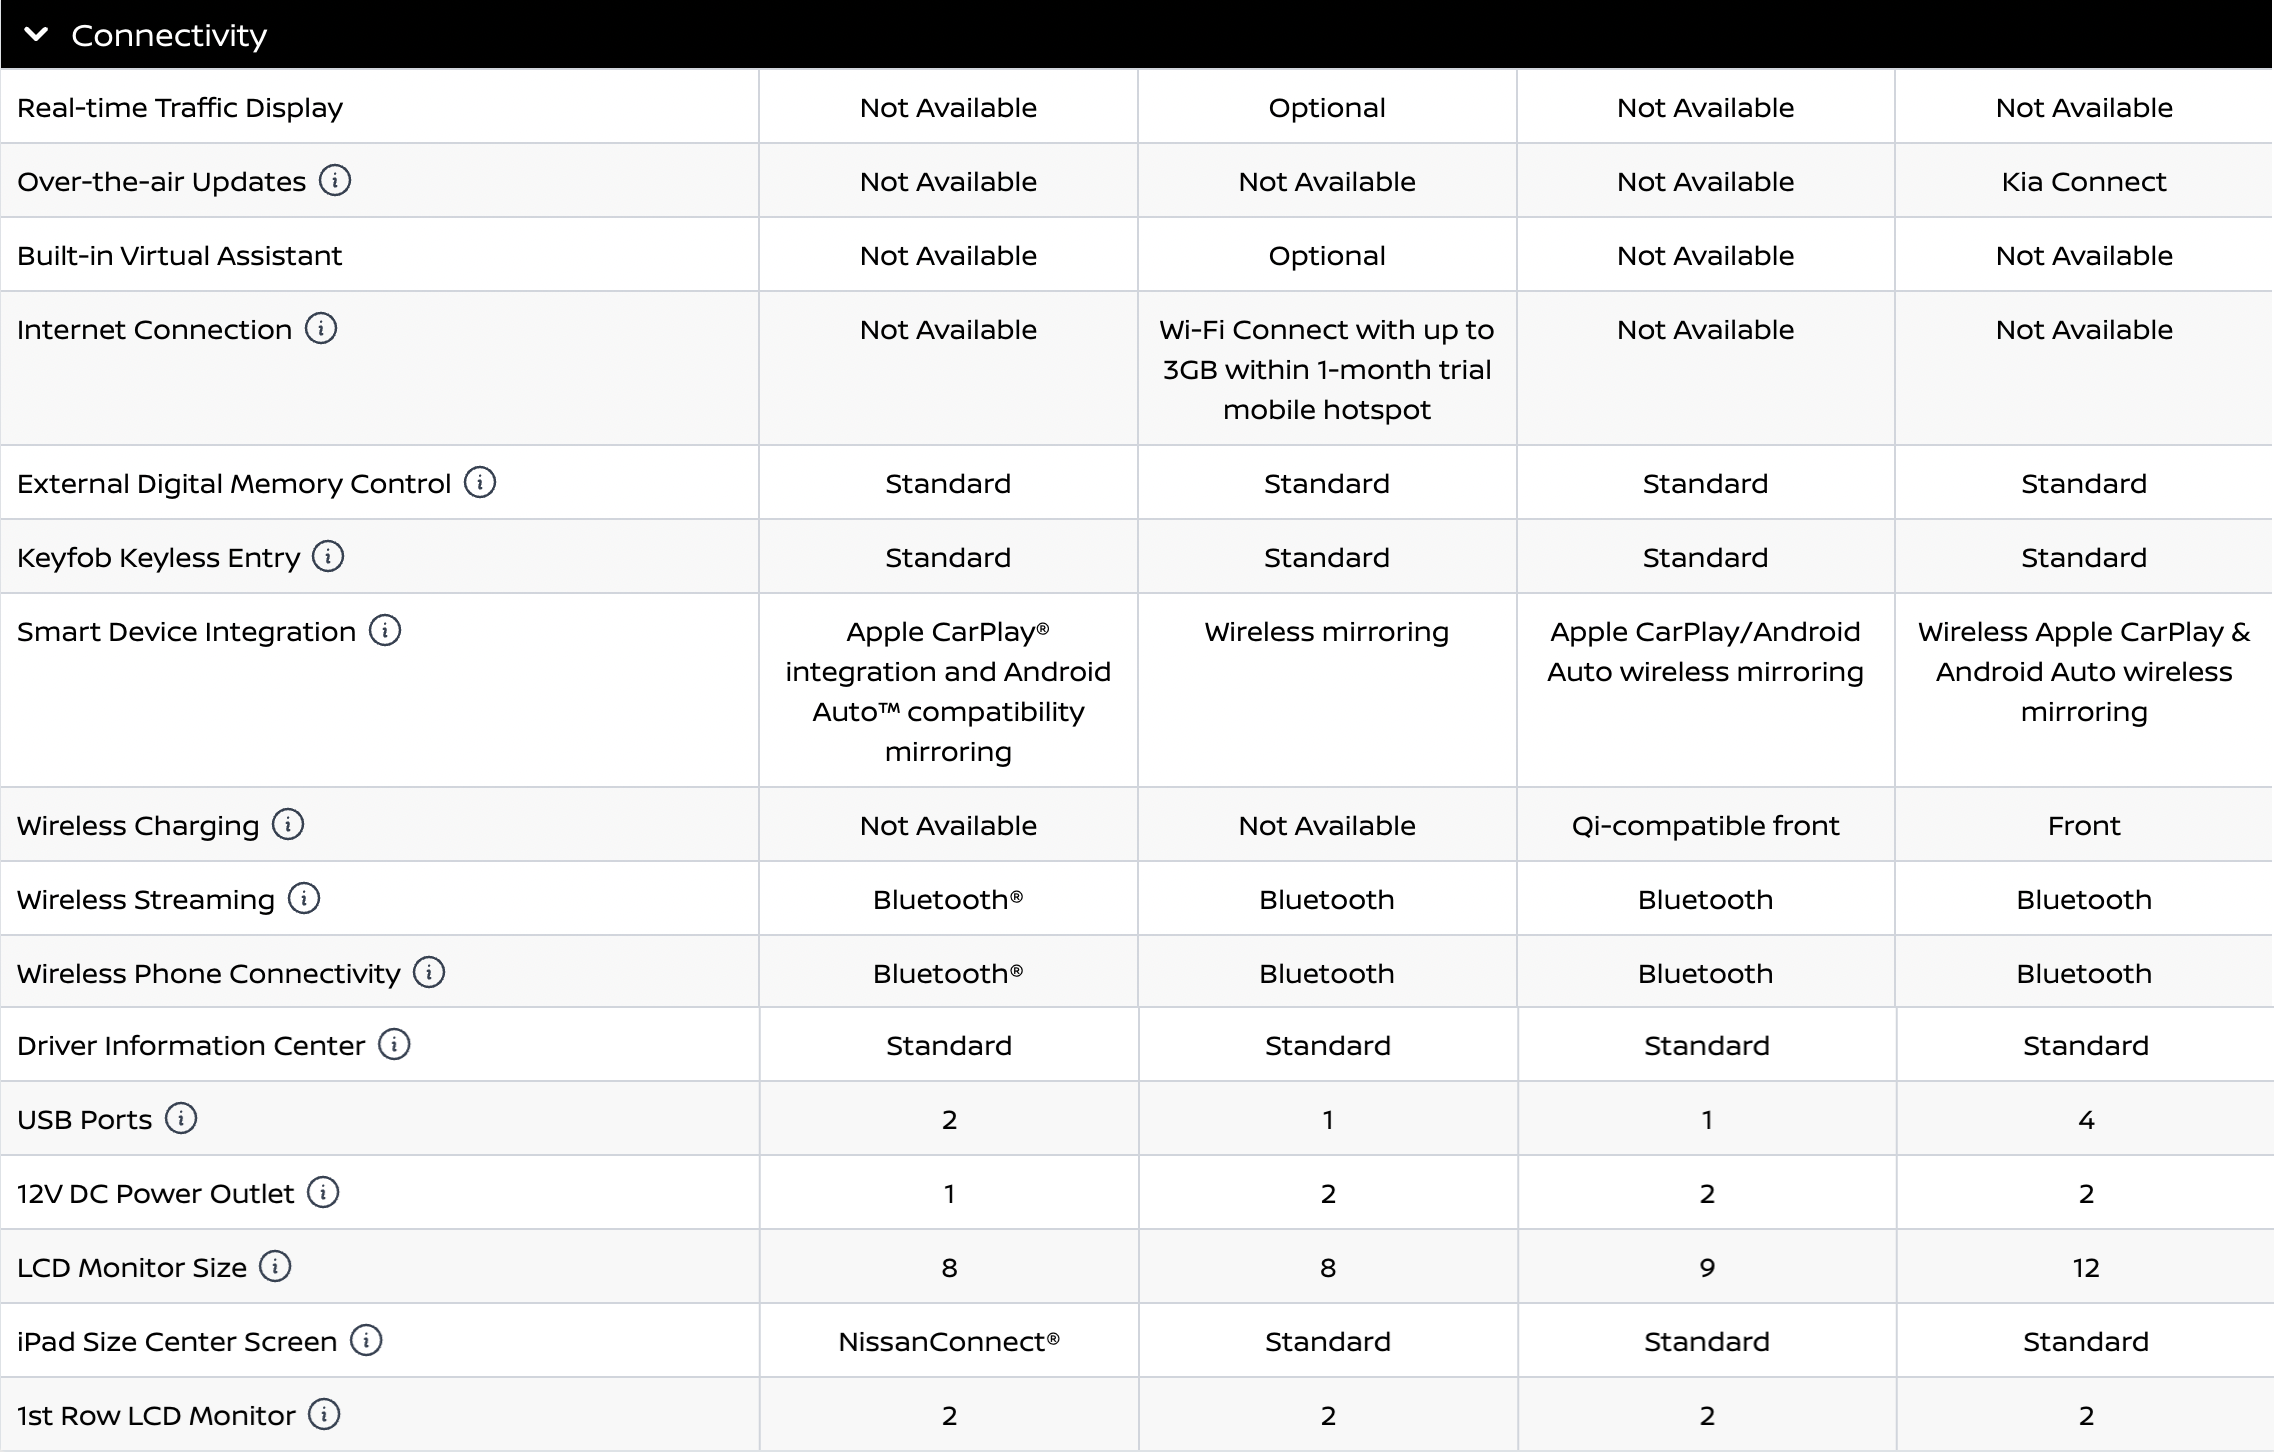
Task: Show info for Wireless Streaming
Action: point(304,899)
